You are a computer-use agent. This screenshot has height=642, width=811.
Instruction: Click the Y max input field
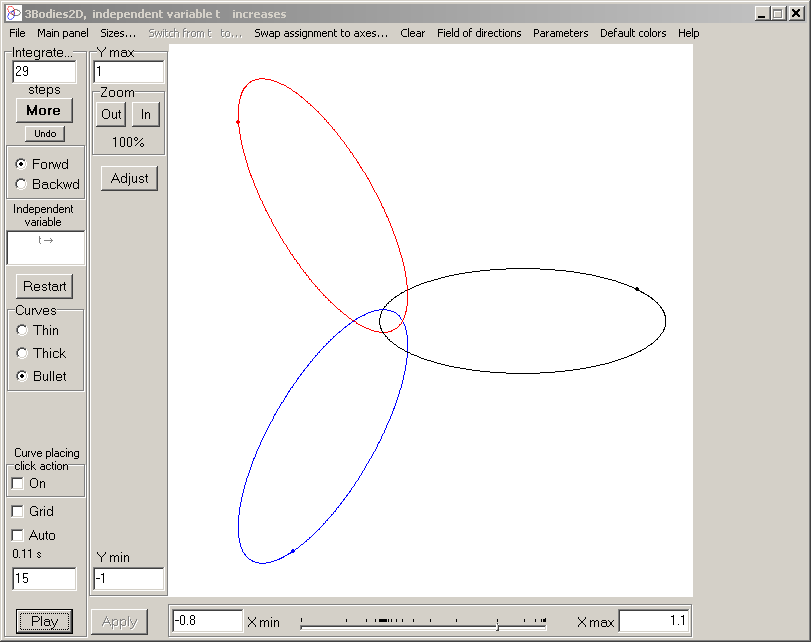129,71
